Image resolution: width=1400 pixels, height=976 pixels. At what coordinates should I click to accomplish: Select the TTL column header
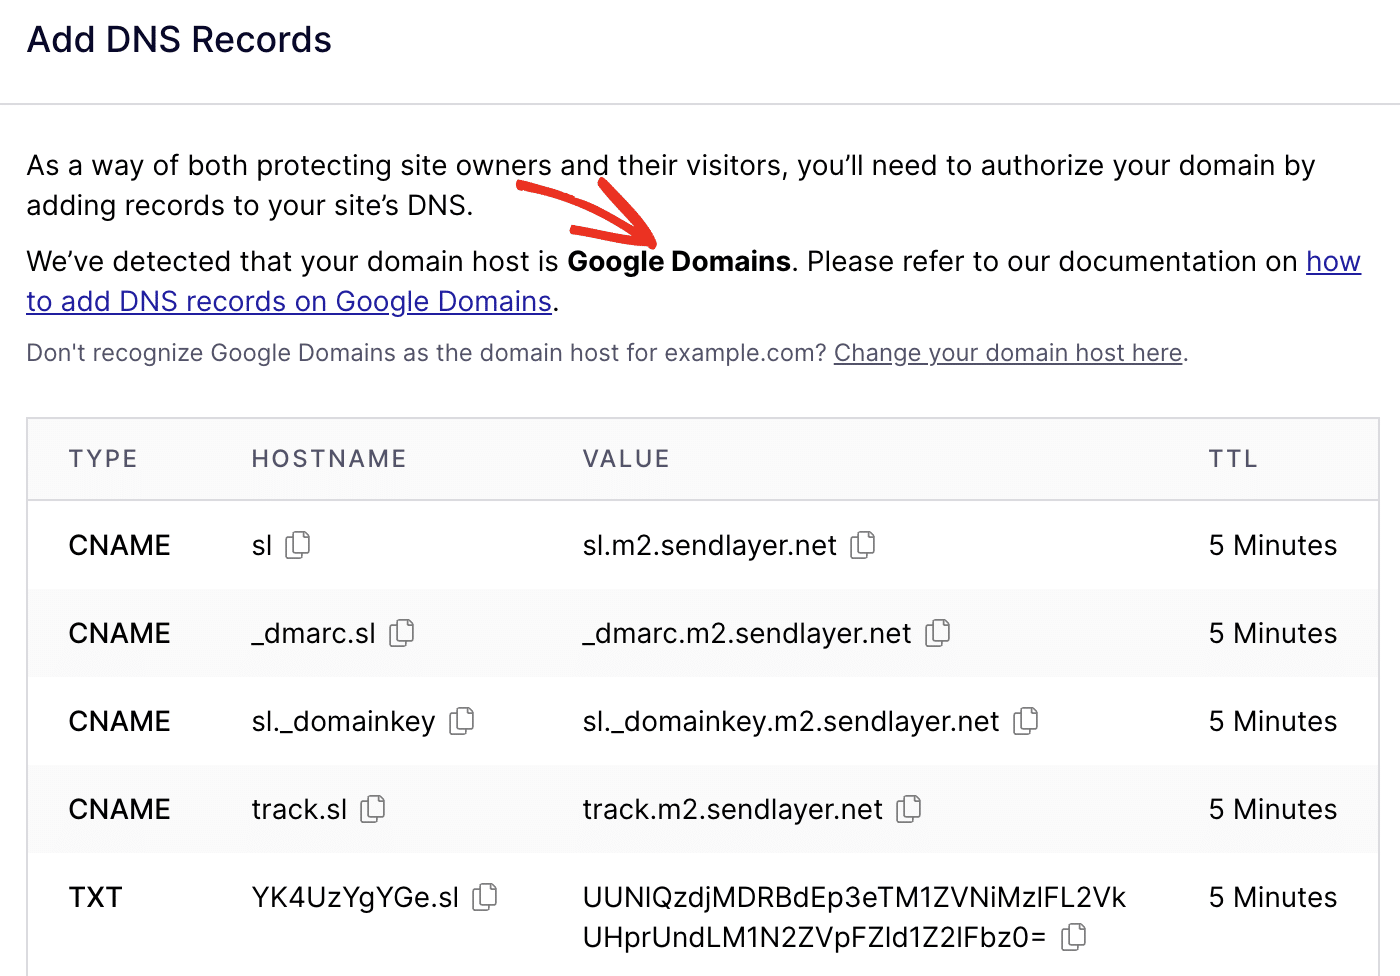pyautogui.click(x=1233, y=458)
